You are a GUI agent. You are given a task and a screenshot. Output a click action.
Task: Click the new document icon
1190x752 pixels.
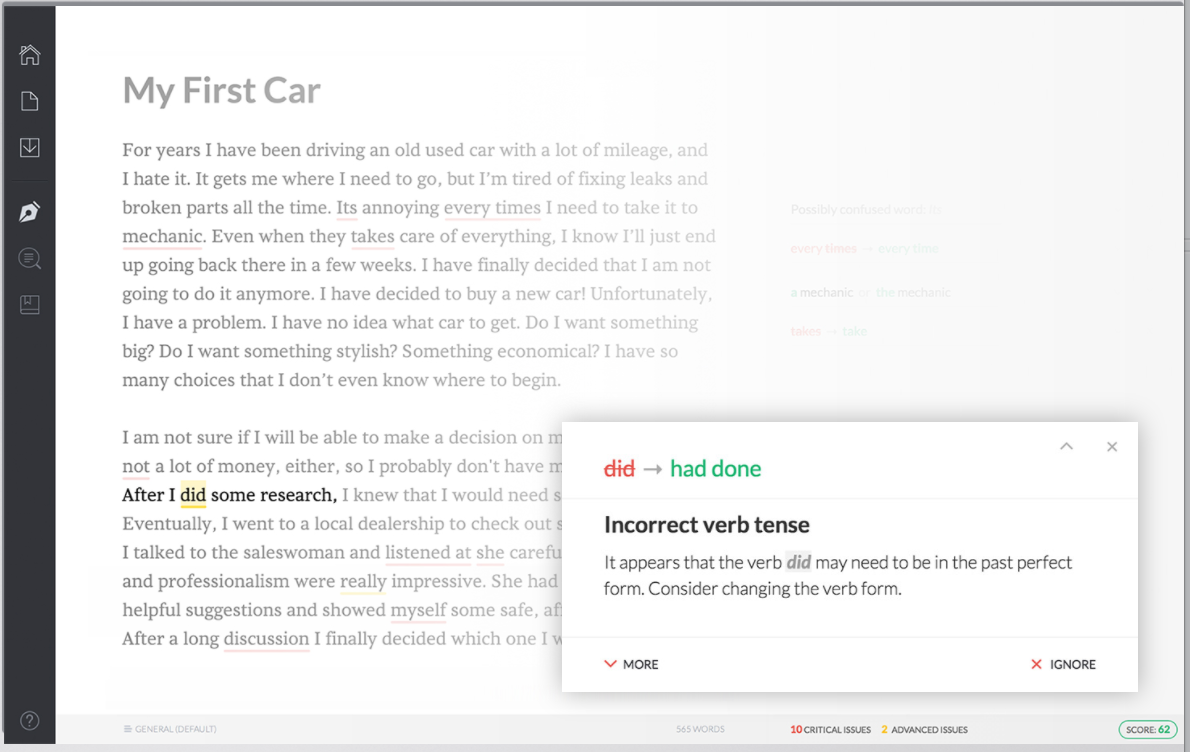(x=30, y=101)
